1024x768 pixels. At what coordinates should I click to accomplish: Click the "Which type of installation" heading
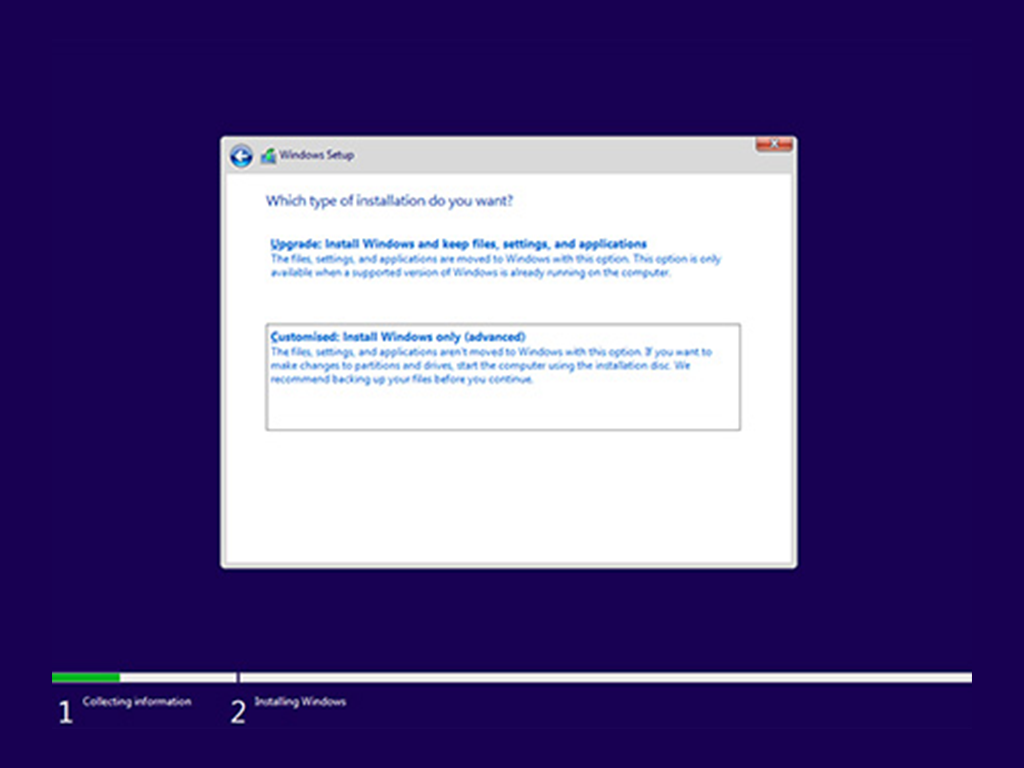coord(389,202)
